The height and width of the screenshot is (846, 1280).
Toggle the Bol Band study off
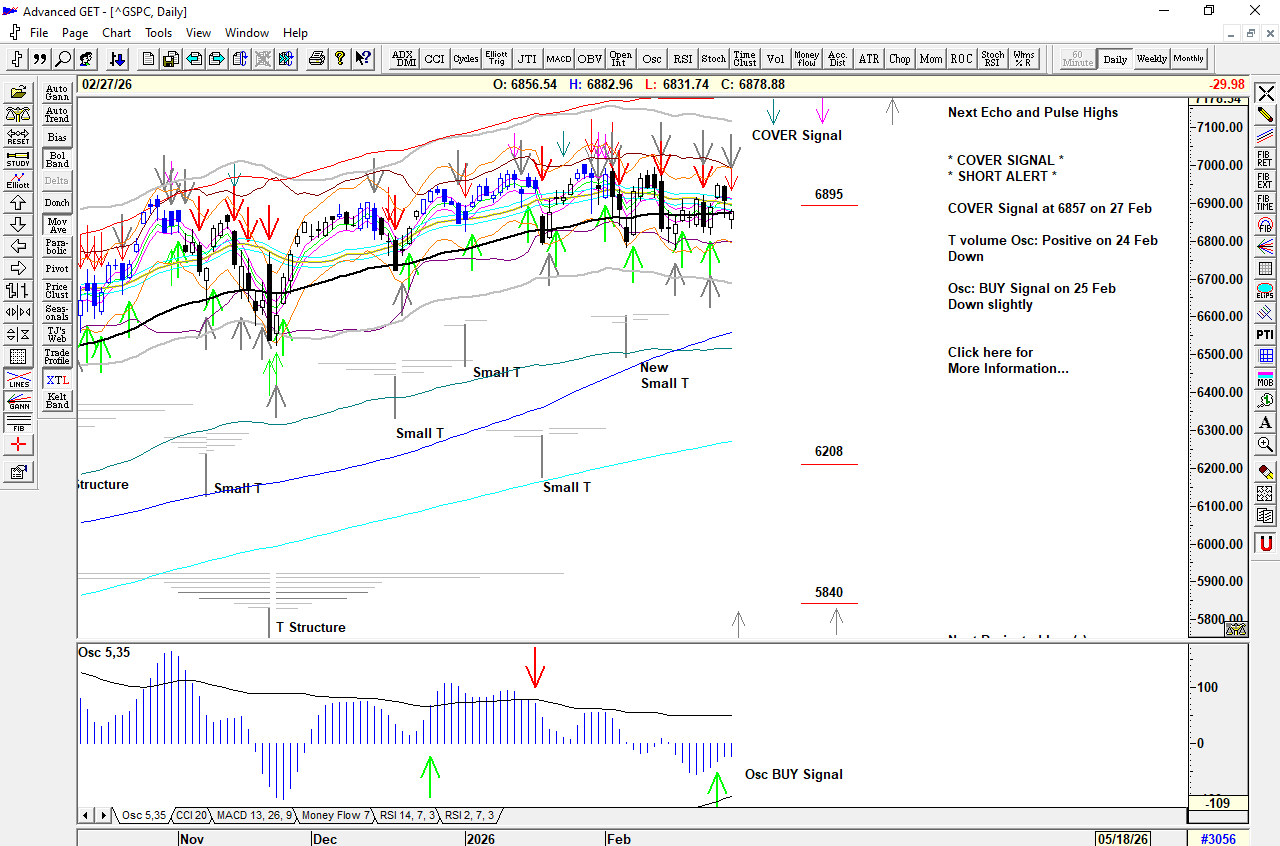point(57,159)
